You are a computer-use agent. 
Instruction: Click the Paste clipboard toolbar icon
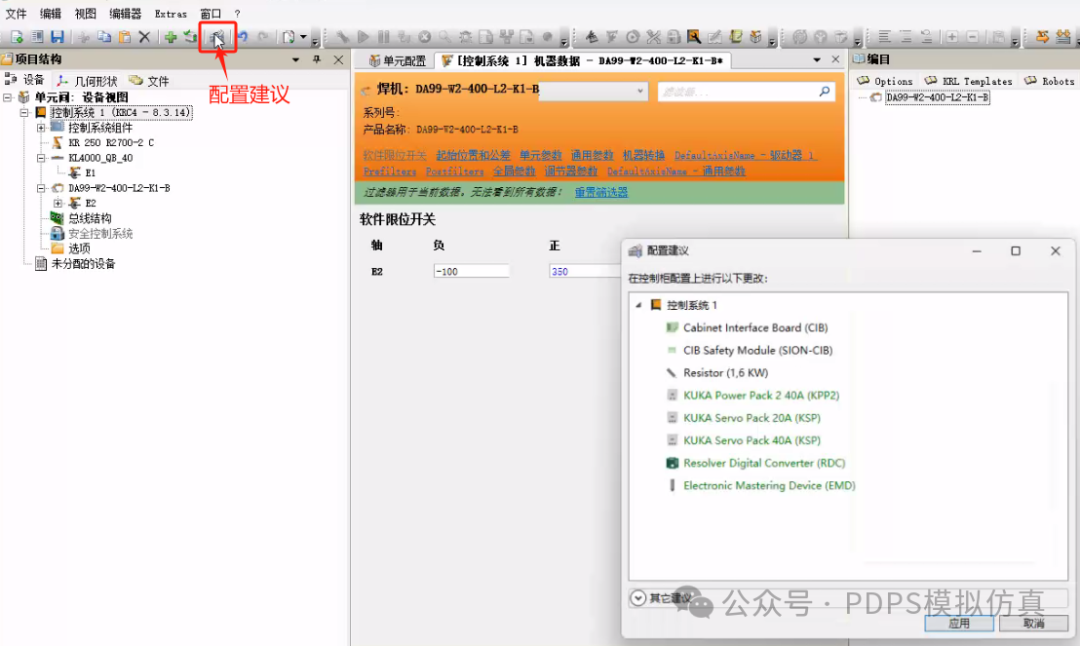[125, 37]
